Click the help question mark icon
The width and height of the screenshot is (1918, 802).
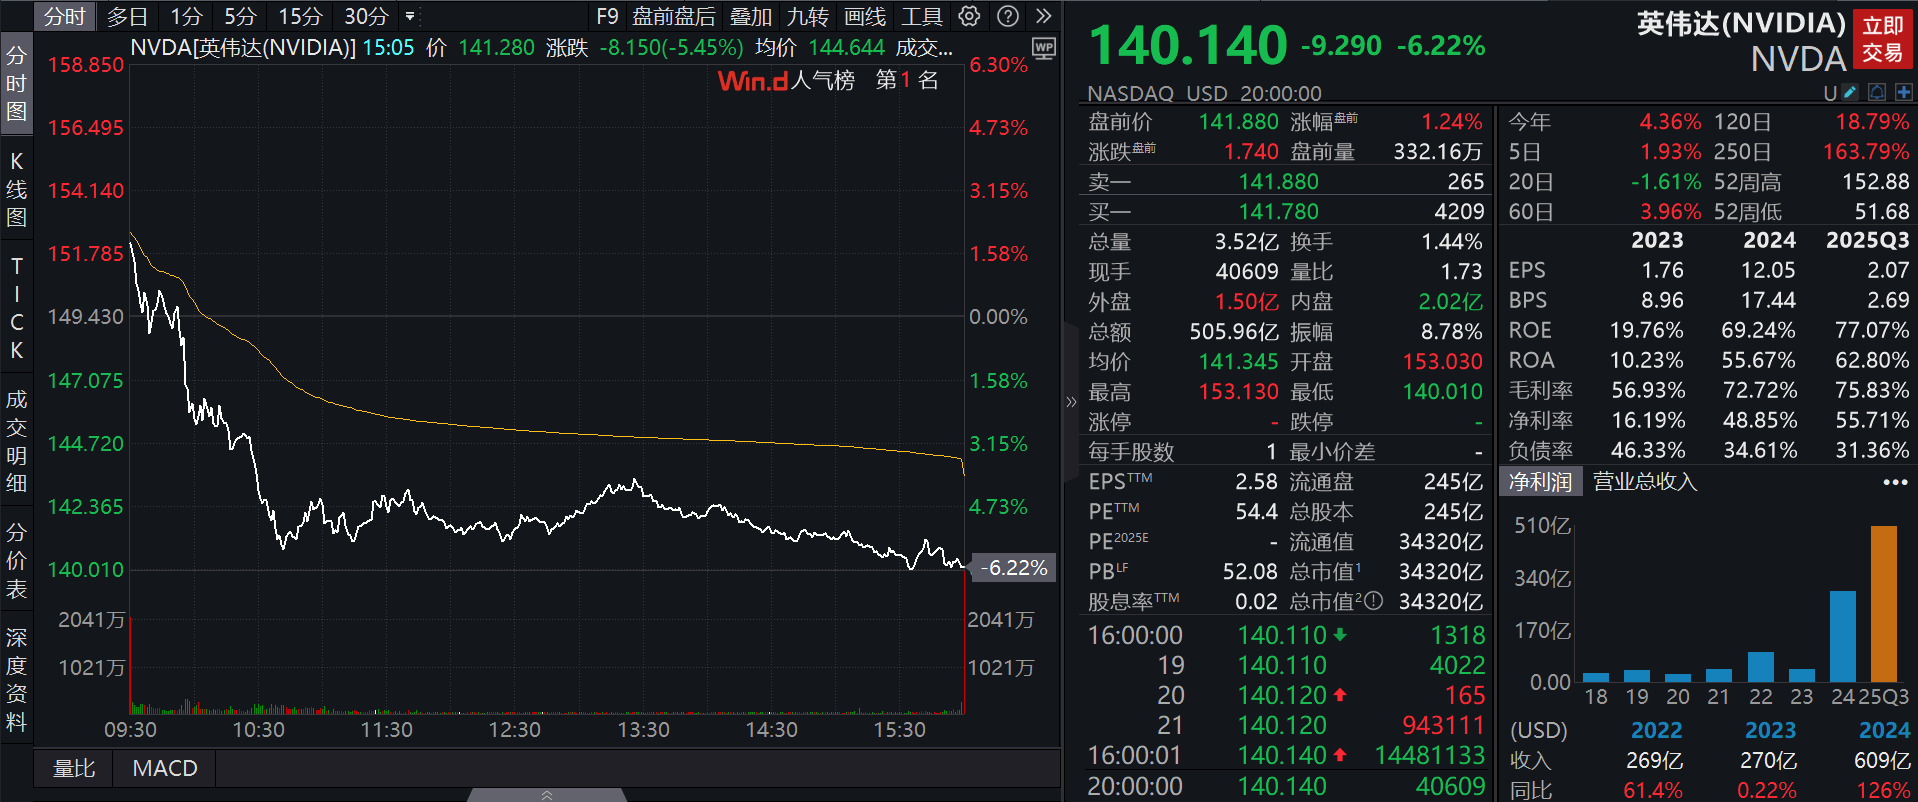coord(1008,16)
